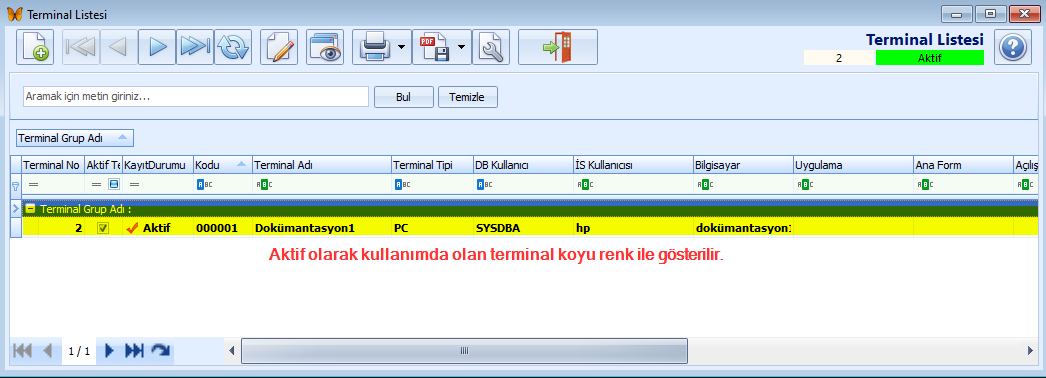Toggle active checkbox in Dokümantasyon1 row

pyautogui.click(x=103, y=228)
